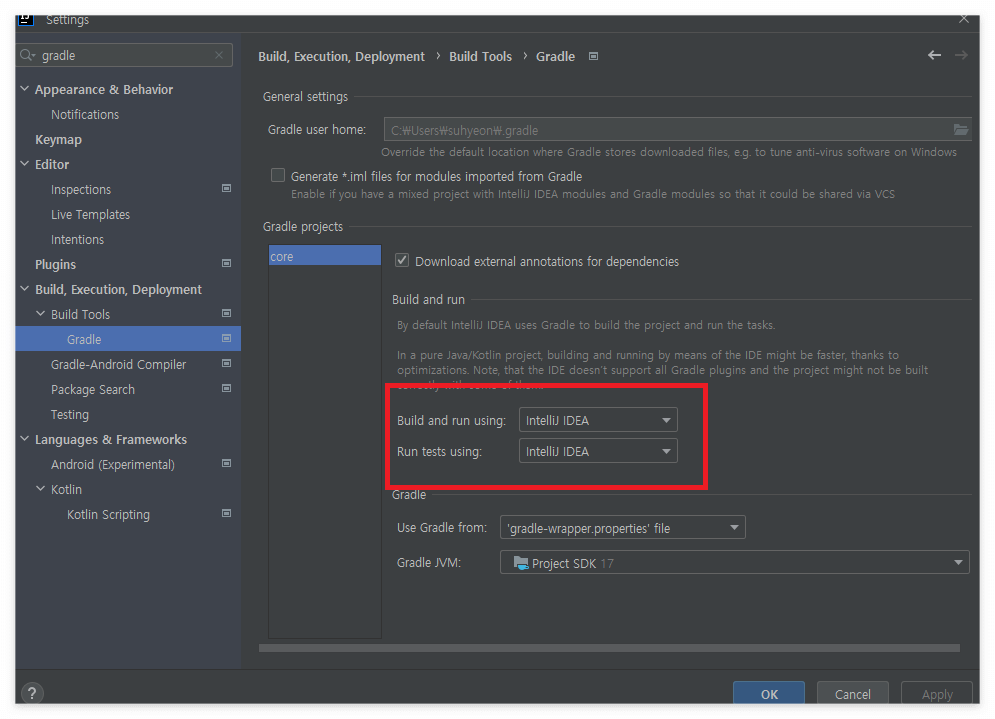Close the Settings dialog
The height and width of the screenshot is (719, 995).
[964, 19]
